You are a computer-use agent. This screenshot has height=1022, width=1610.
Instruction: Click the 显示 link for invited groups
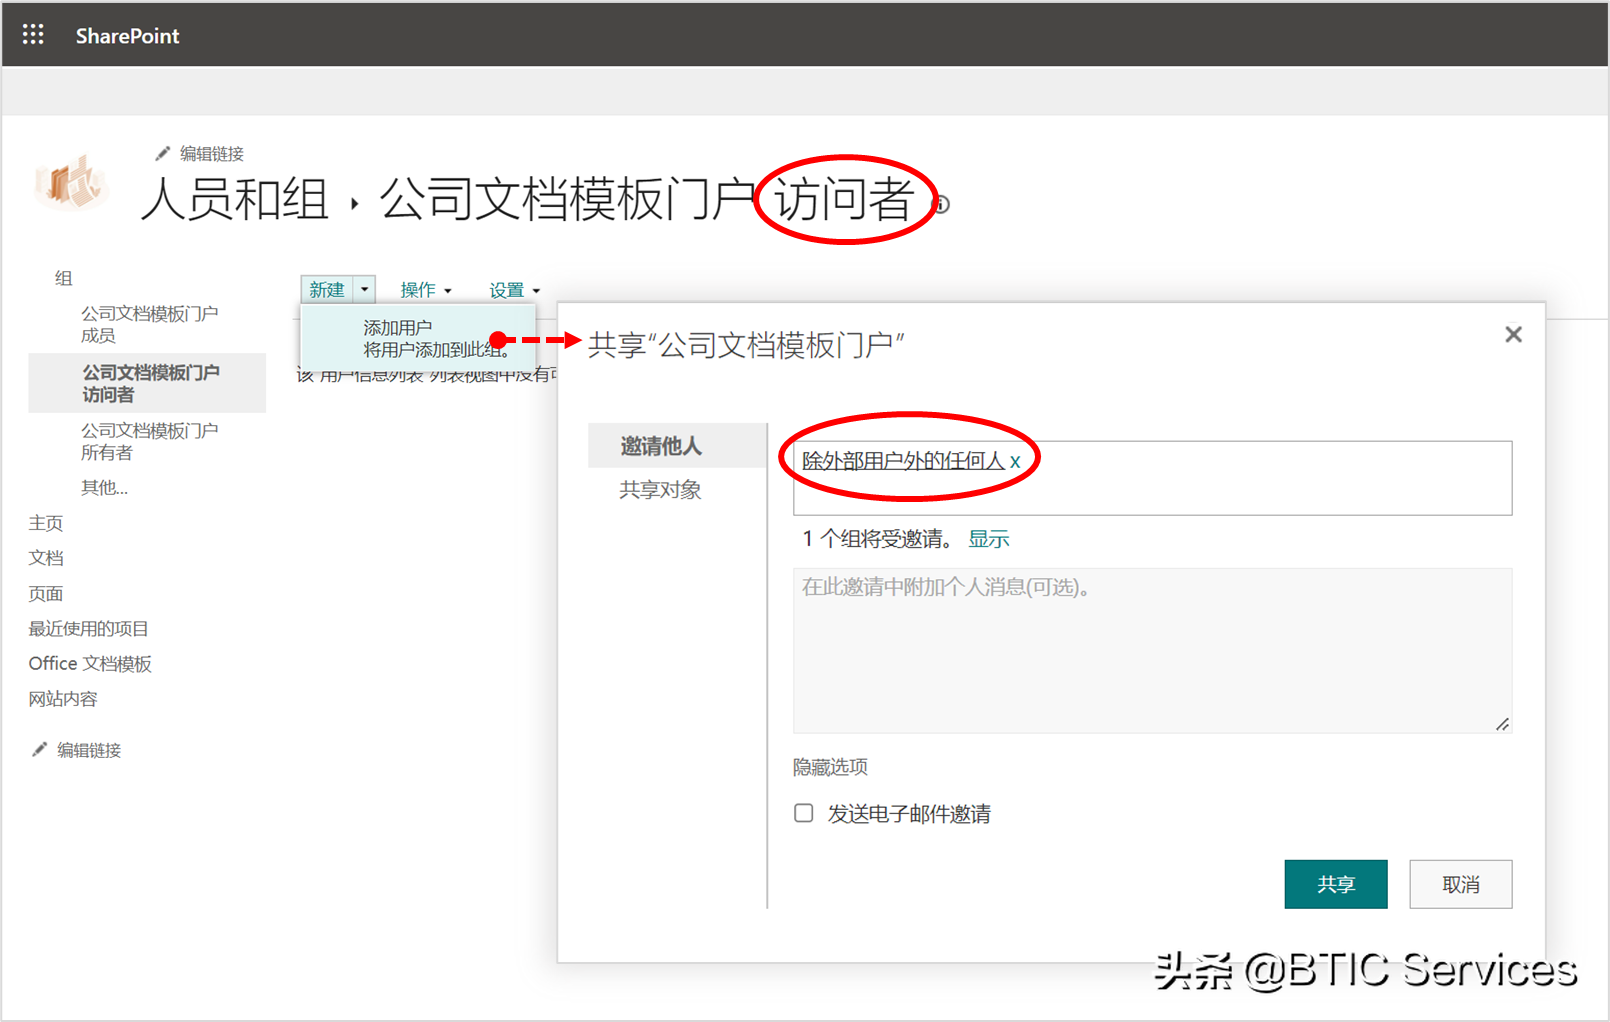(989, 539)
